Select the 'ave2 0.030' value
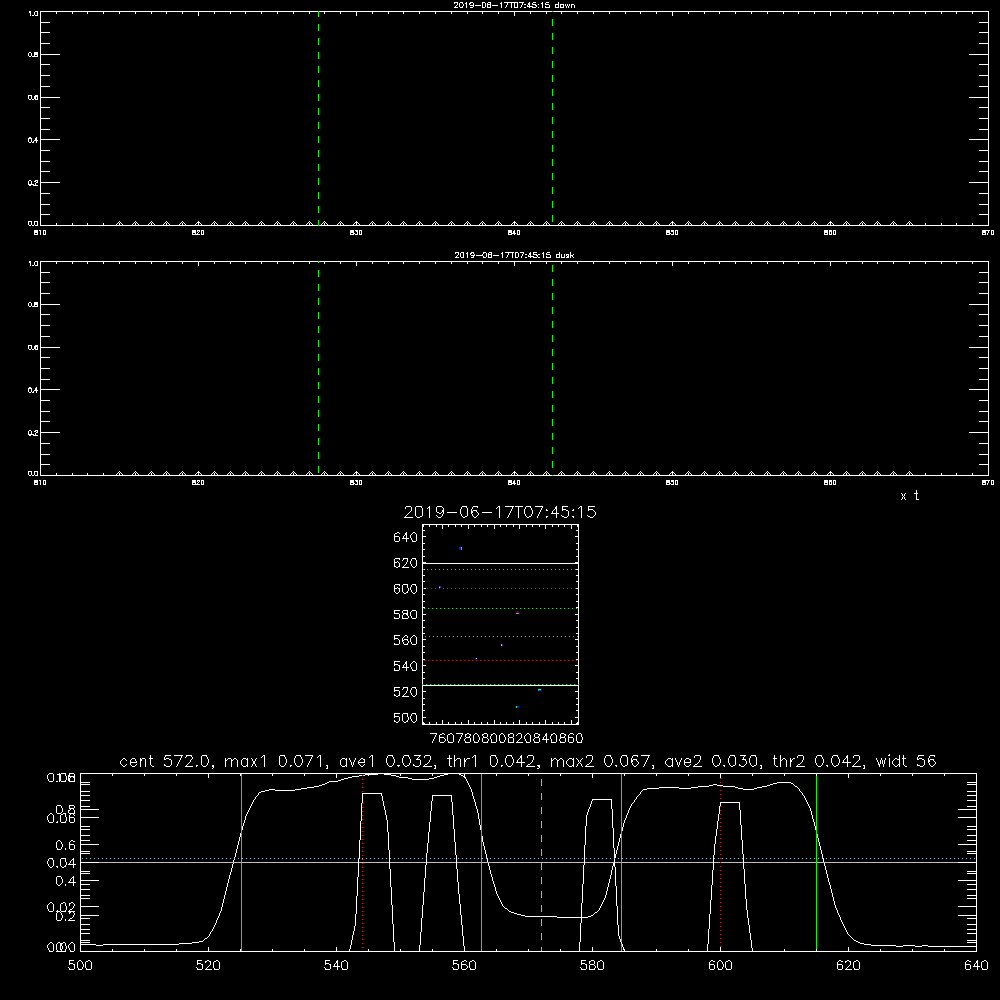The image size is (1000, 1000). (713, 761)
